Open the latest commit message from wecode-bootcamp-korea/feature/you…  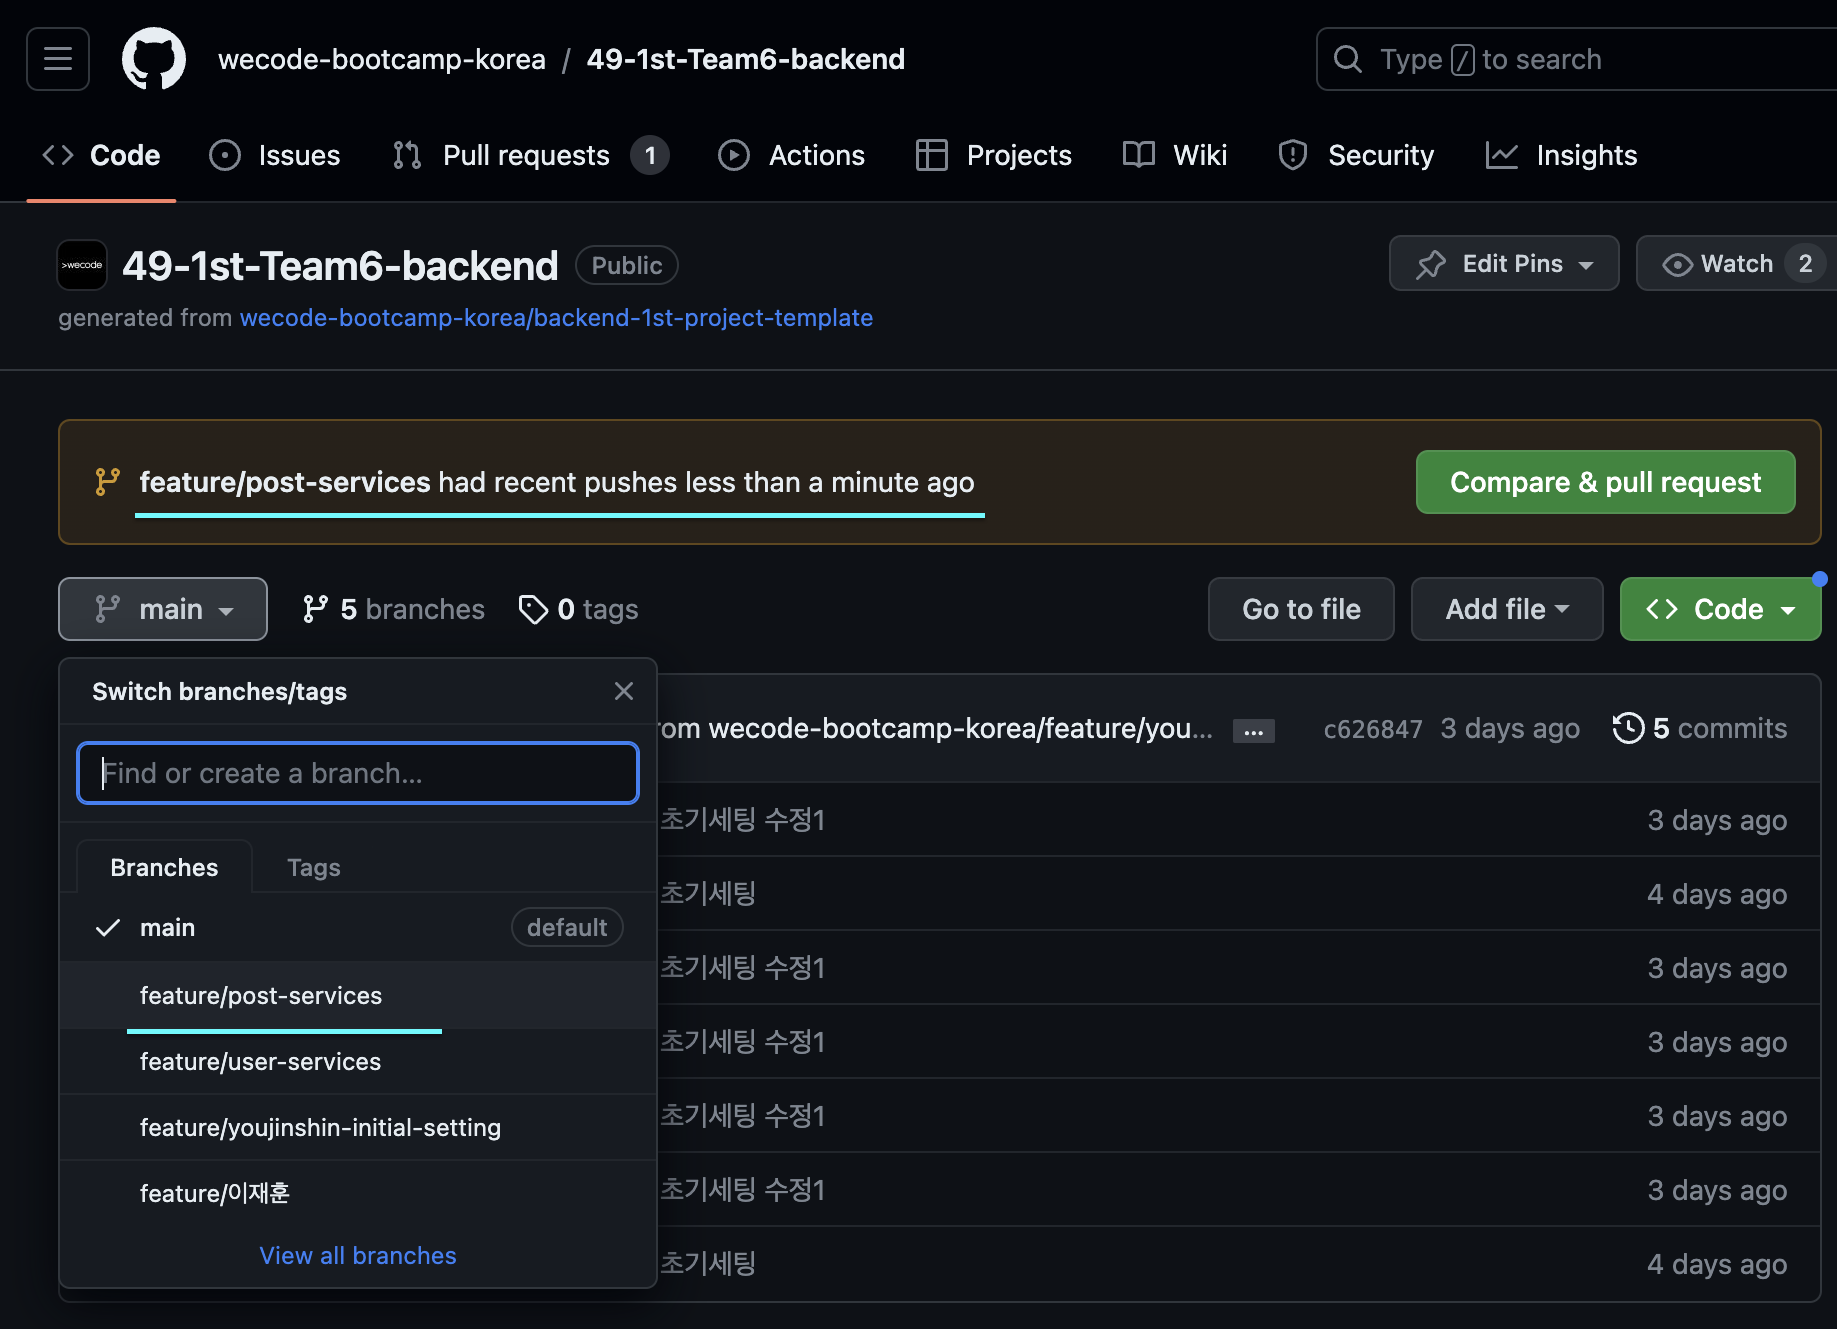tap(934, 728)
